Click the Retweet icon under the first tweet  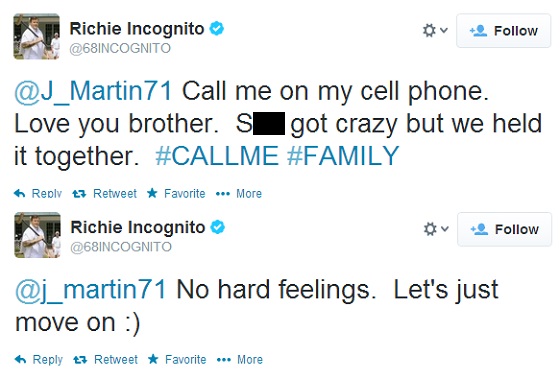79,194
